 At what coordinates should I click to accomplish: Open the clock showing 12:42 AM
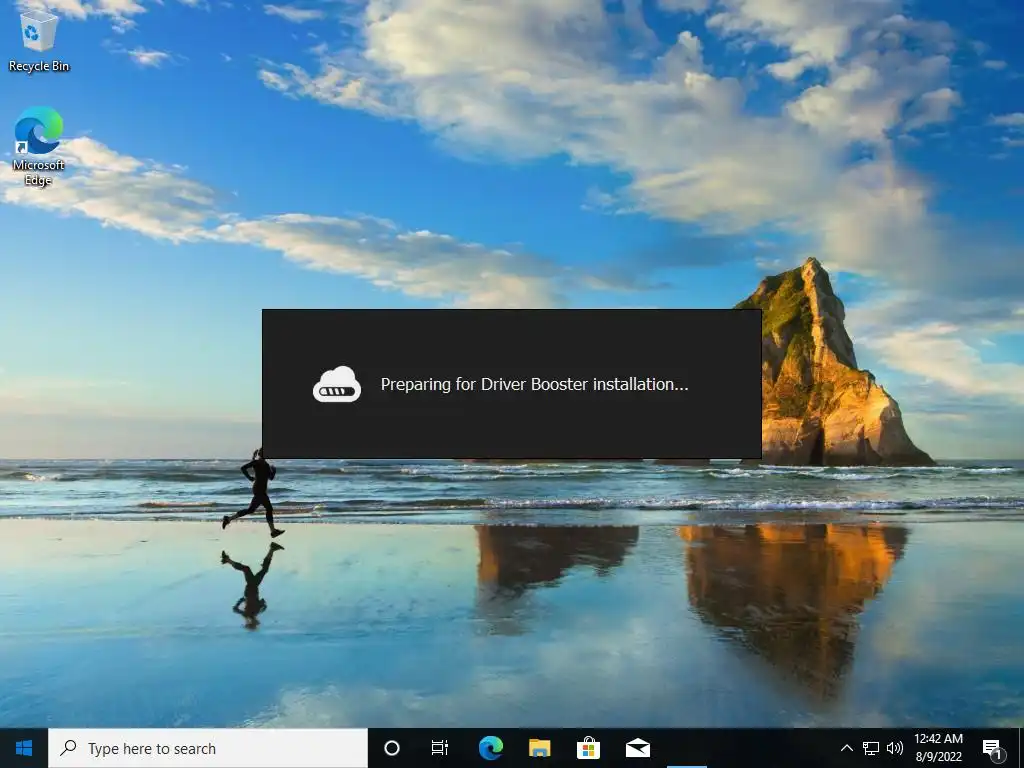coord(938,748)
